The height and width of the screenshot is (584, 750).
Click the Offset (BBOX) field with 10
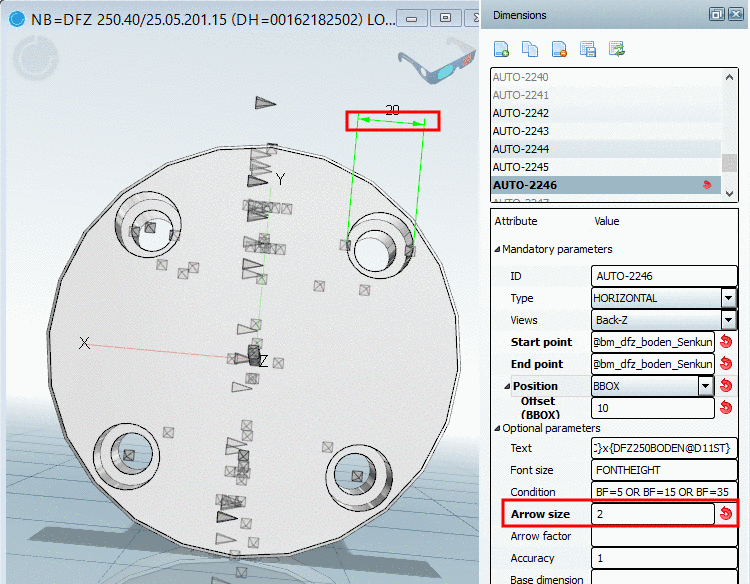tap(652, 408)
